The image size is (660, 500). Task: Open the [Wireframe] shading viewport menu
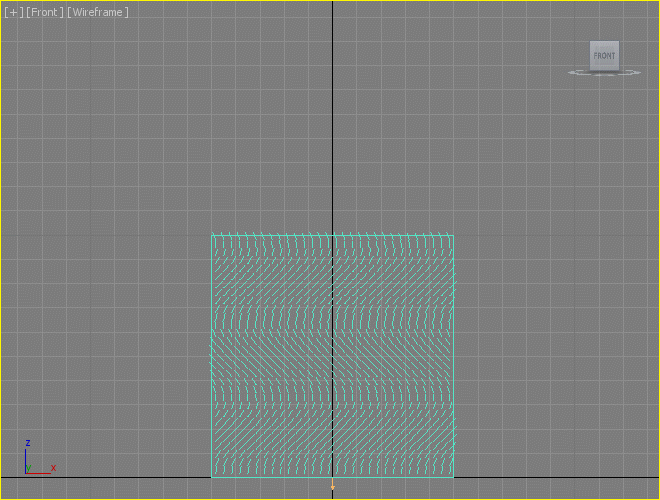click(x=98, y=12)
